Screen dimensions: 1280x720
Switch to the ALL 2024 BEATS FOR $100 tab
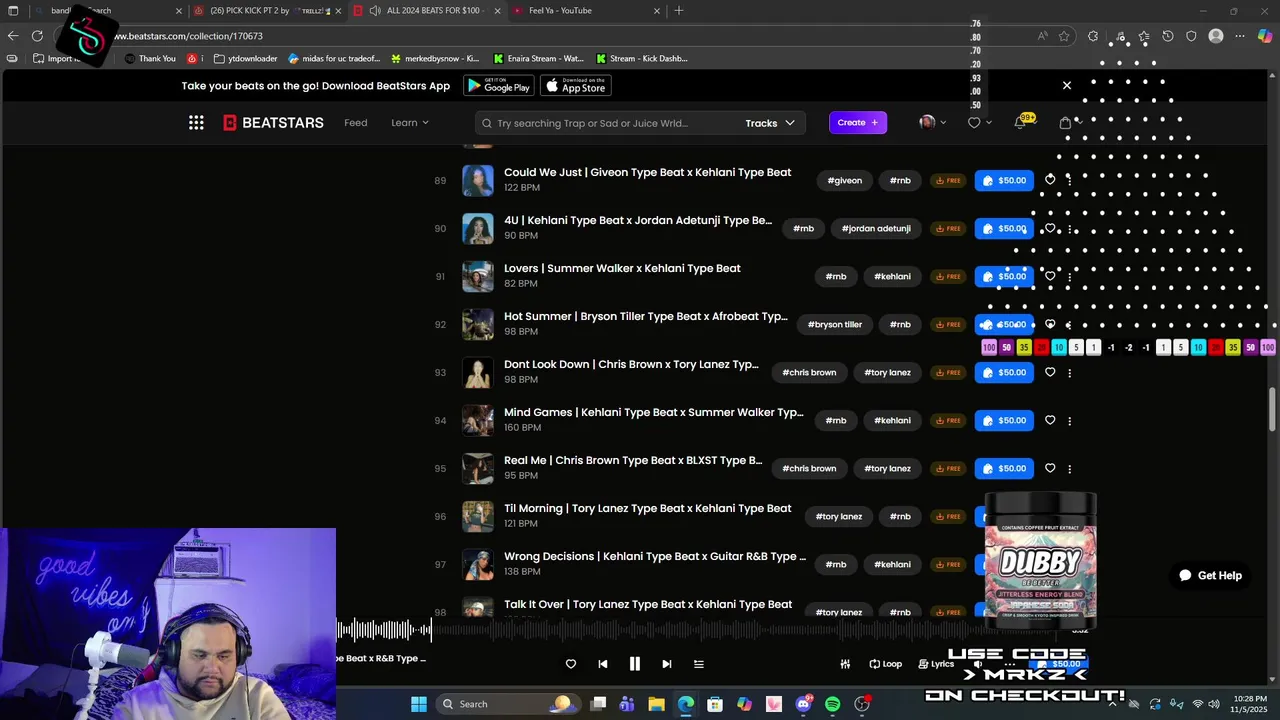point(425,11)
